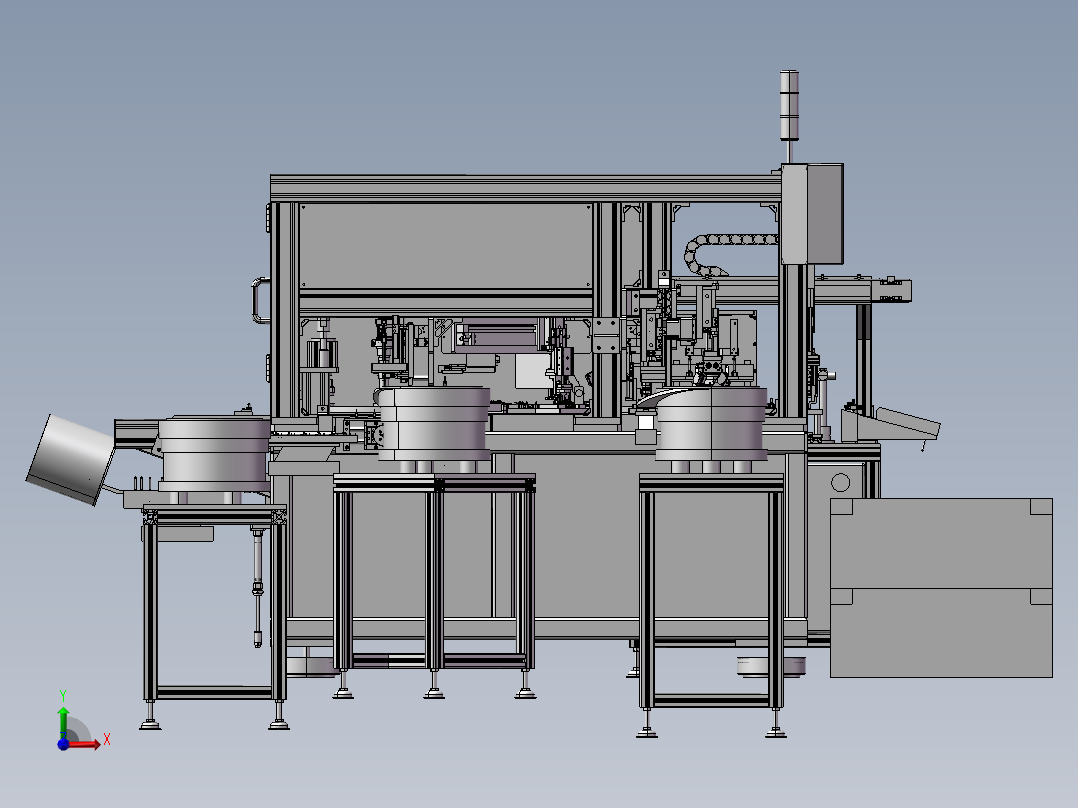Click the red X axis of the triad
Screen dimensions: 1078x808
point(85,745)
